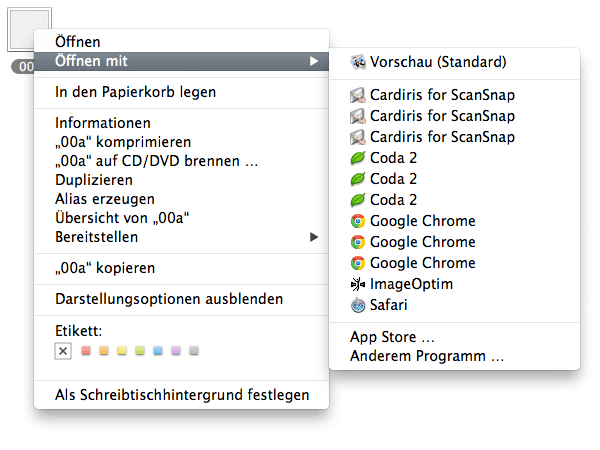
Task: Choose Darstellungsoptionen ausblenden
Action: click(181, 299)
